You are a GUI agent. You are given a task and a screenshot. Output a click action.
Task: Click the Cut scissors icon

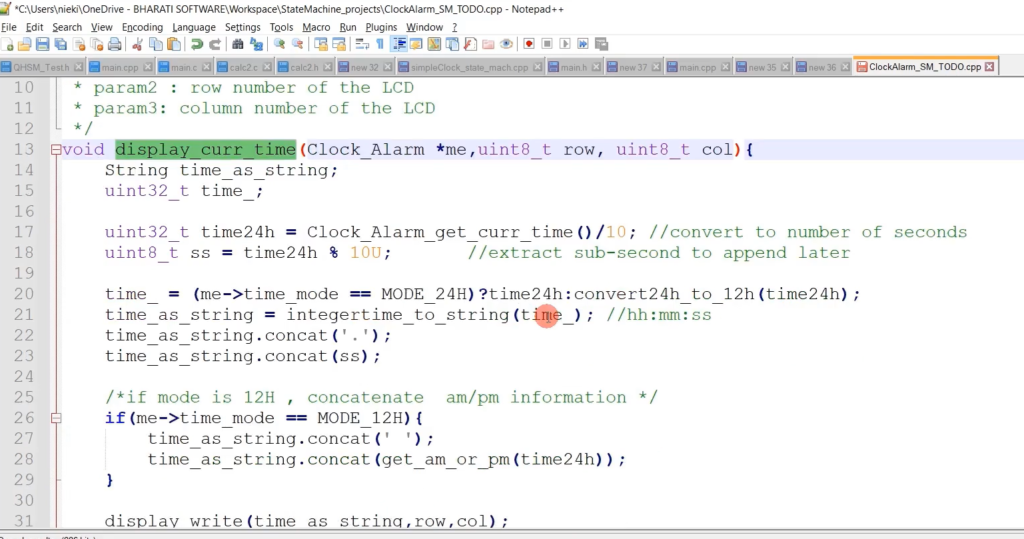coord(138,44)
